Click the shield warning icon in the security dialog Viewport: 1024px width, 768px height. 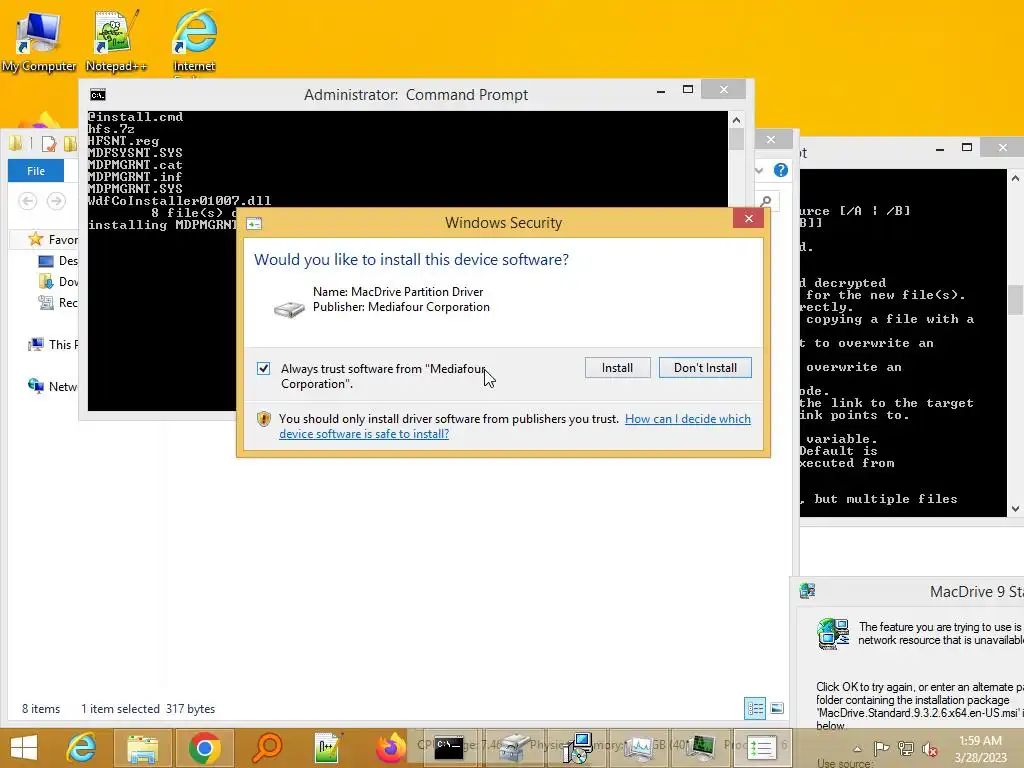(264, 419)
